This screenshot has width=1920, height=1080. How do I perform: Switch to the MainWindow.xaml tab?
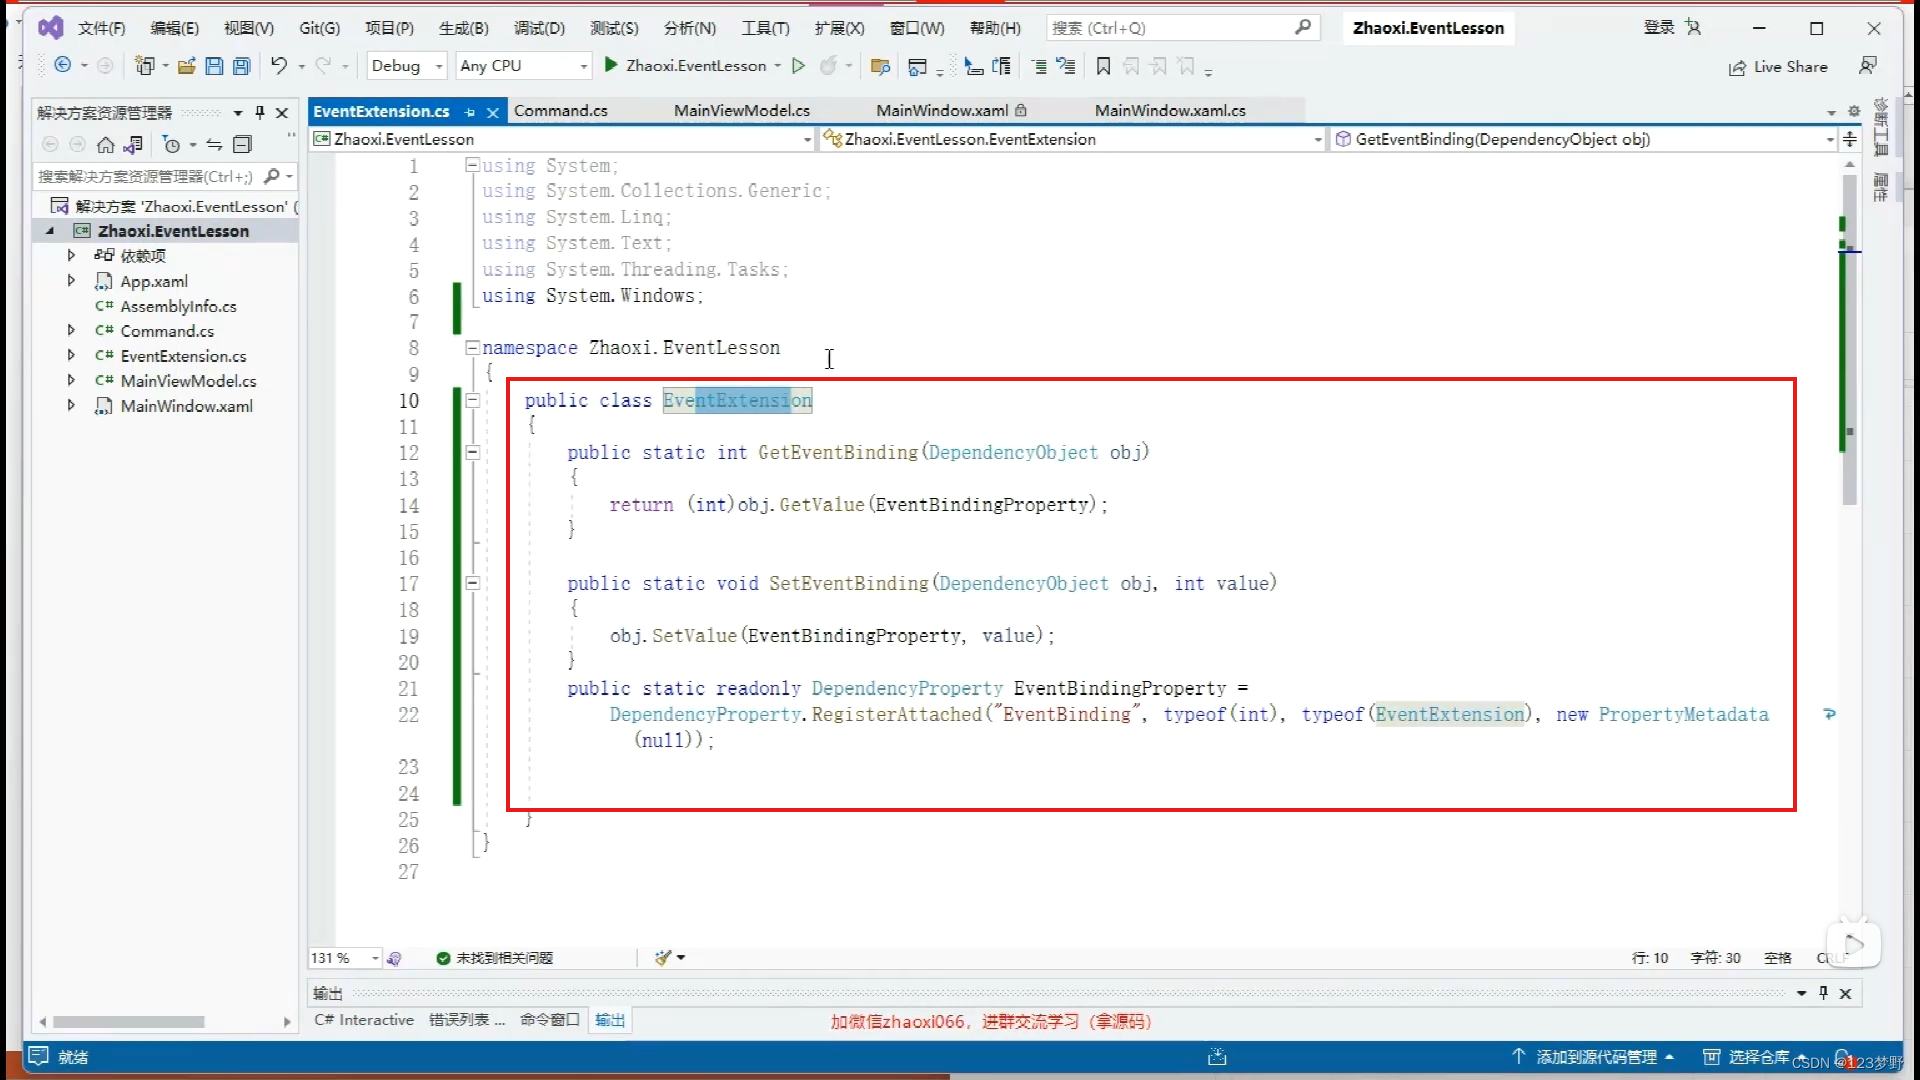(x=951, y=110)
